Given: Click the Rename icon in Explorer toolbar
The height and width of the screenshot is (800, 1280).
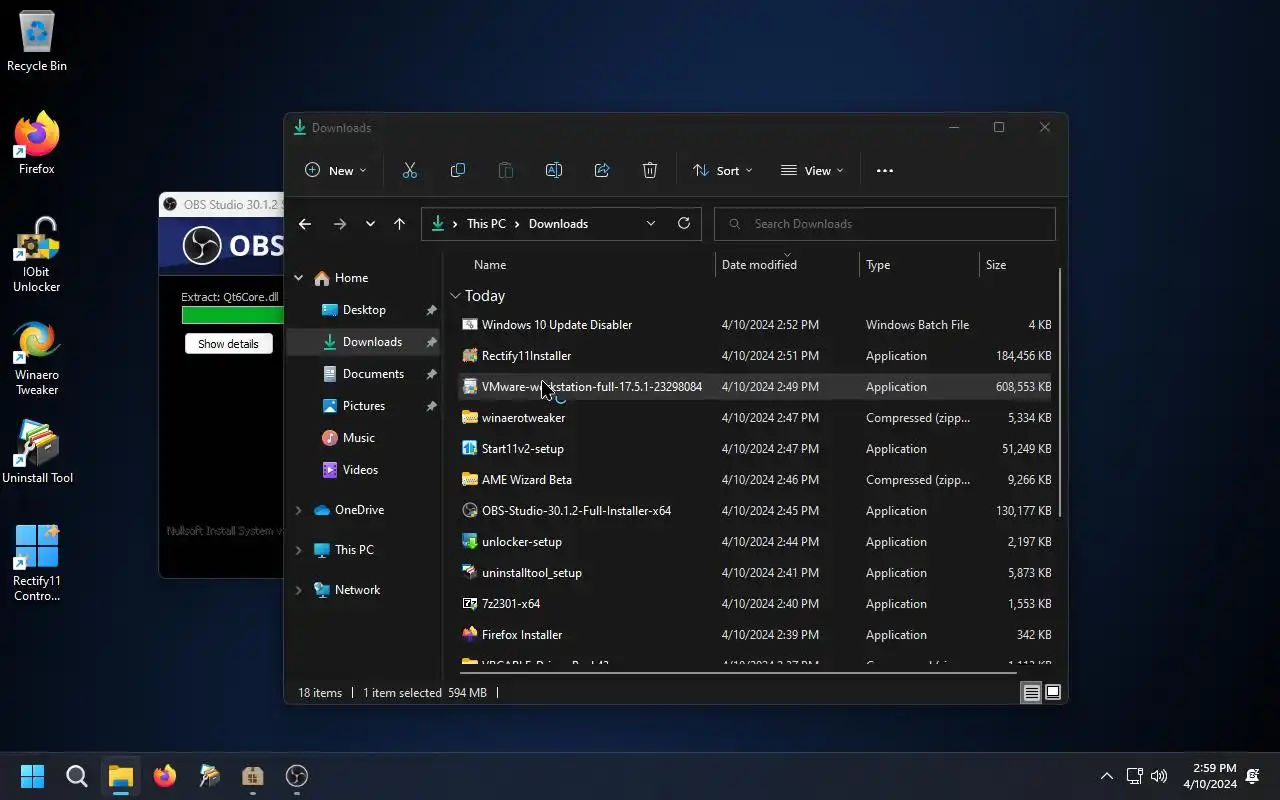Looking at the screenshot, I should point(554,171).
